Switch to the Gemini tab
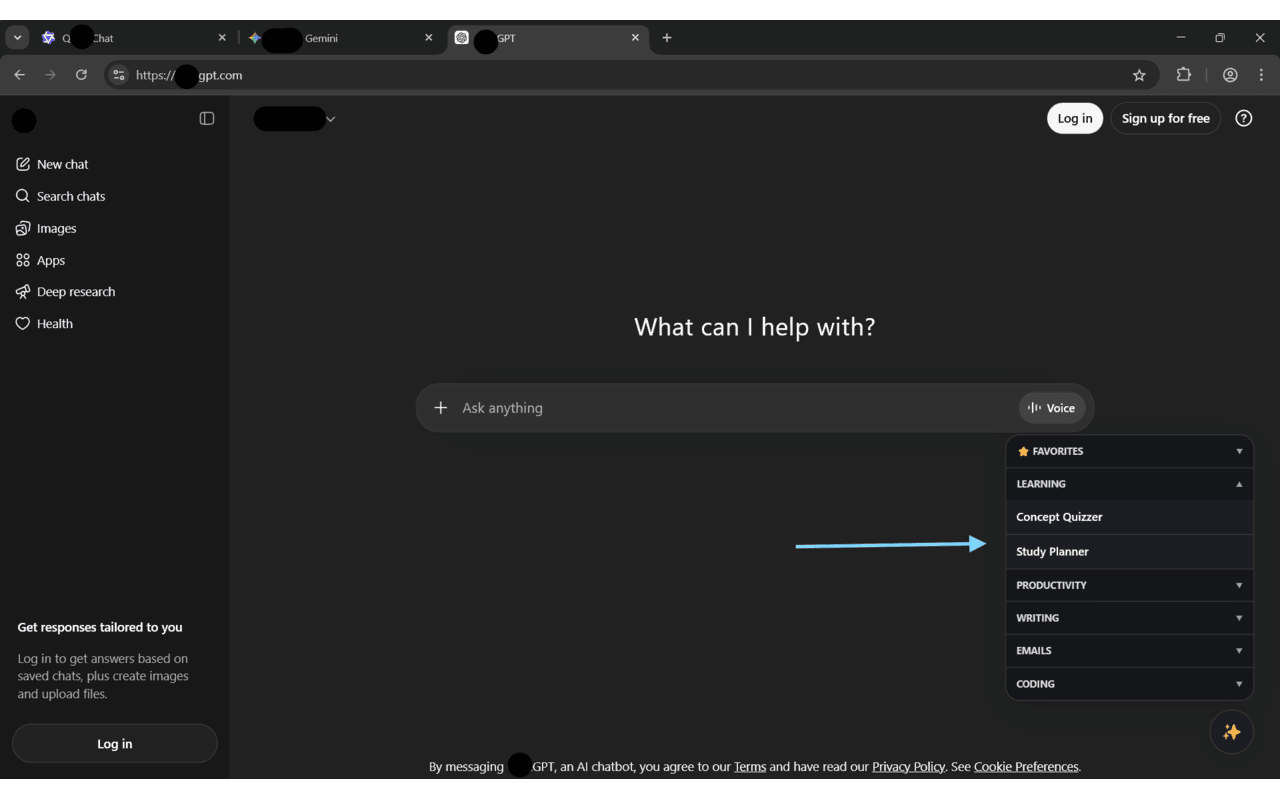1280x800 pixels. pos(340,38)
